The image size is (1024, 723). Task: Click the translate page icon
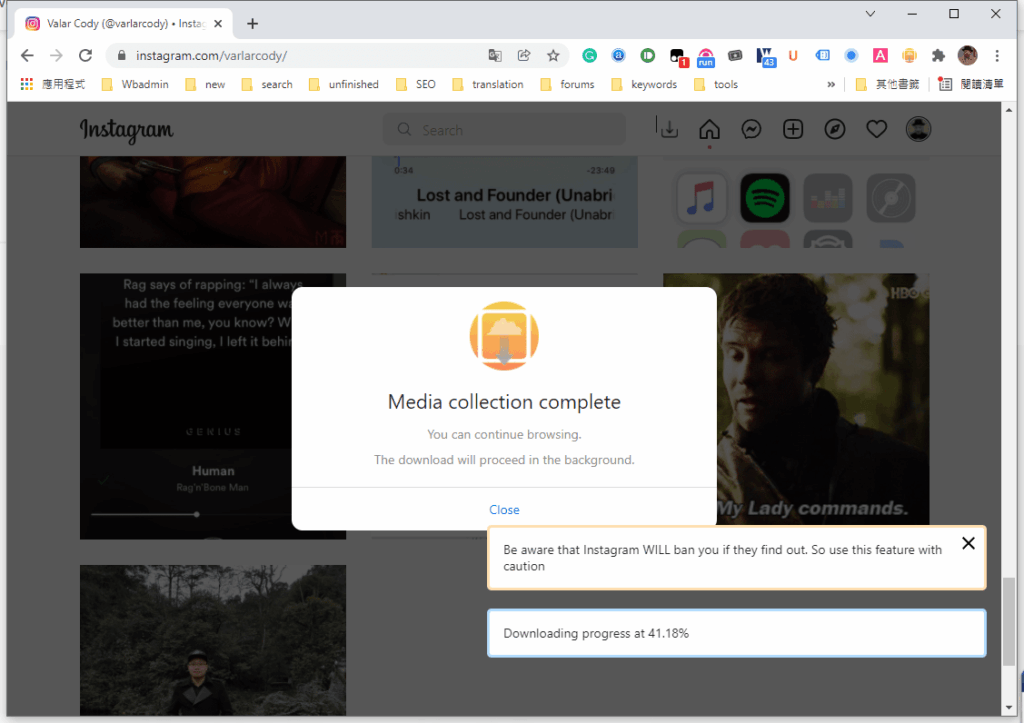[x=495, y=56]
